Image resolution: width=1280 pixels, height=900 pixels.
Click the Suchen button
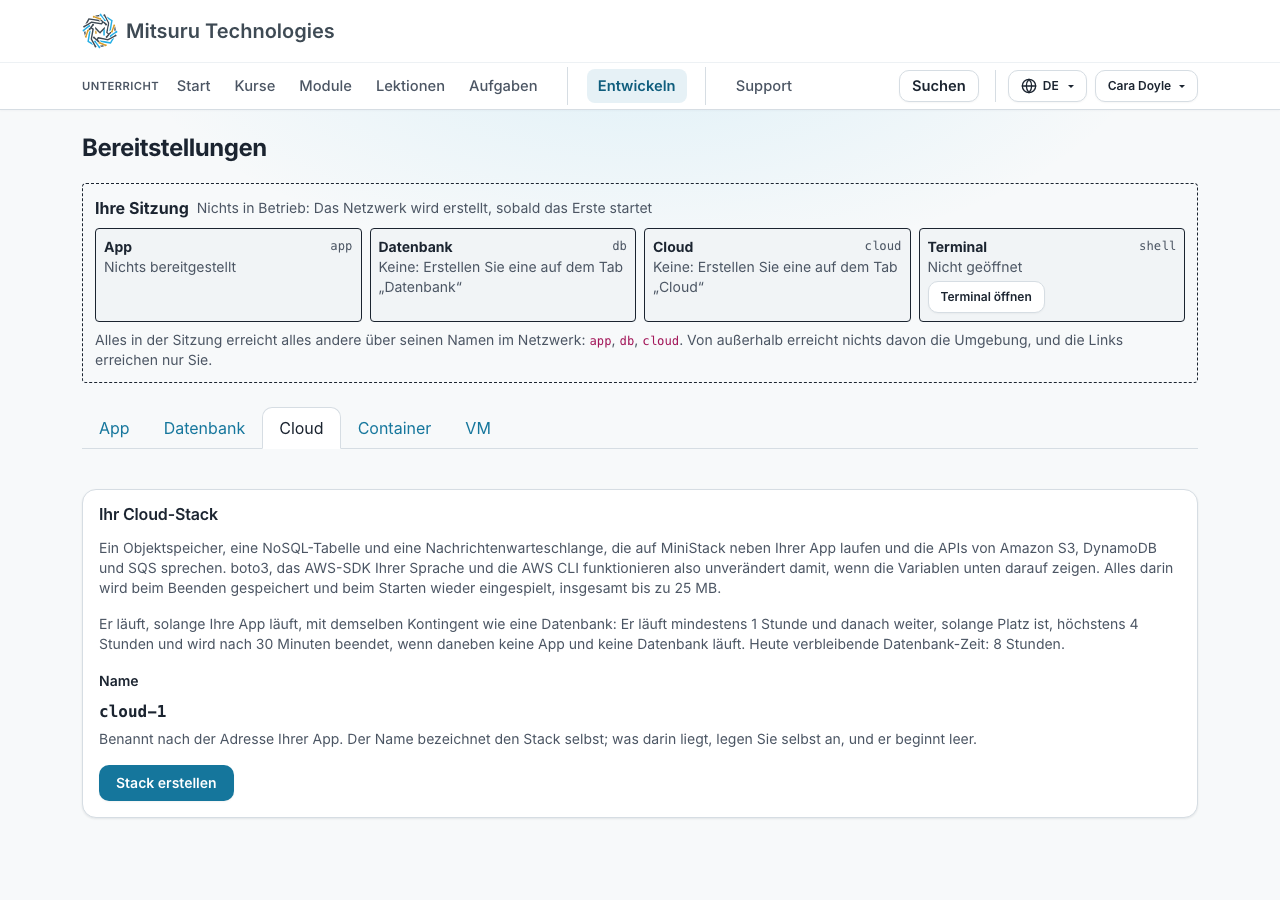[x=939, y=86]
